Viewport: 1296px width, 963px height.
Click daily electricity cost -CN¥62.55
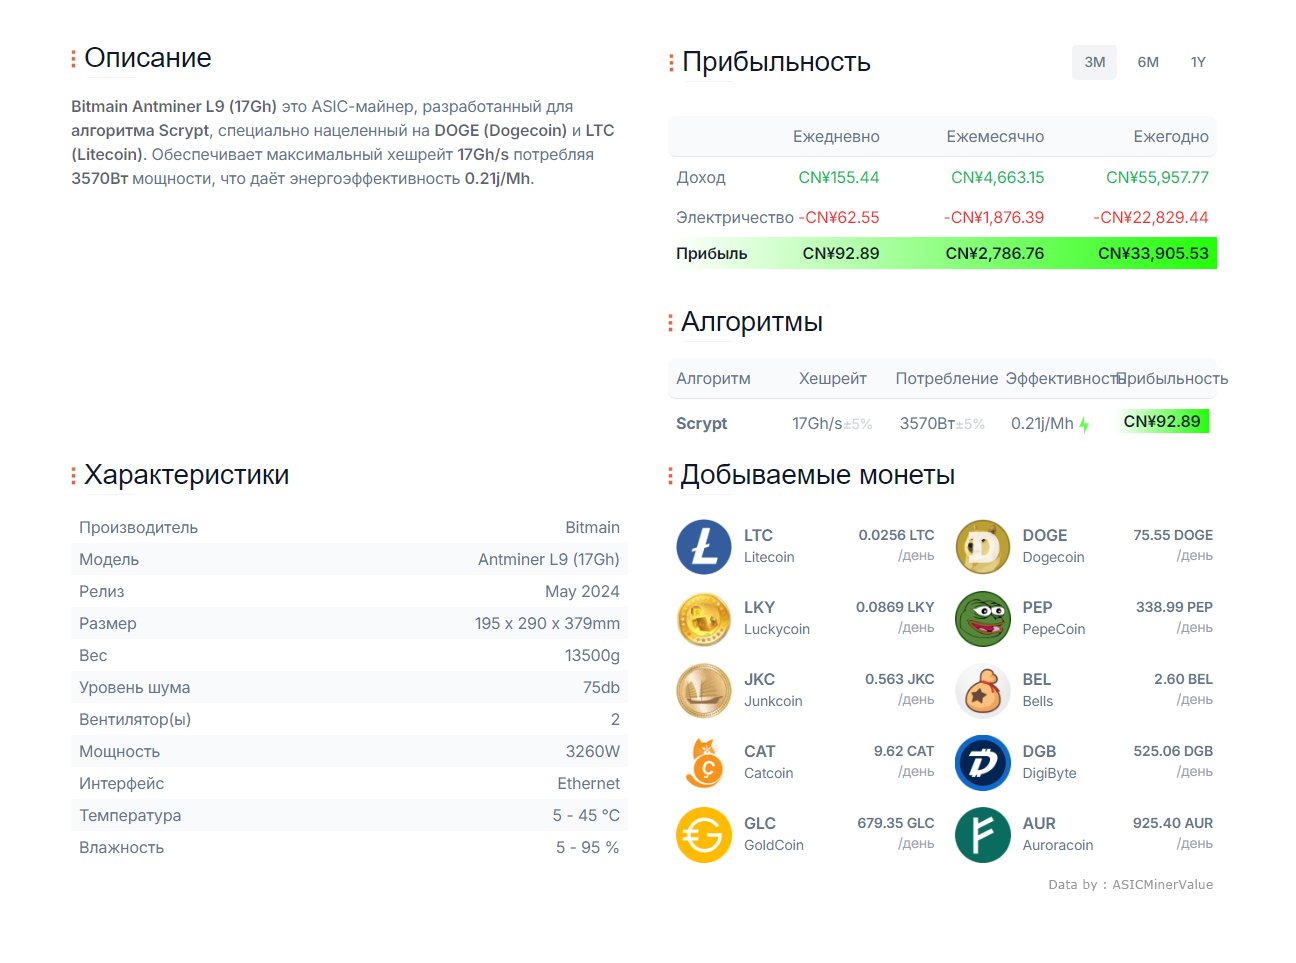pyautogui.click(x=838, y=217)
